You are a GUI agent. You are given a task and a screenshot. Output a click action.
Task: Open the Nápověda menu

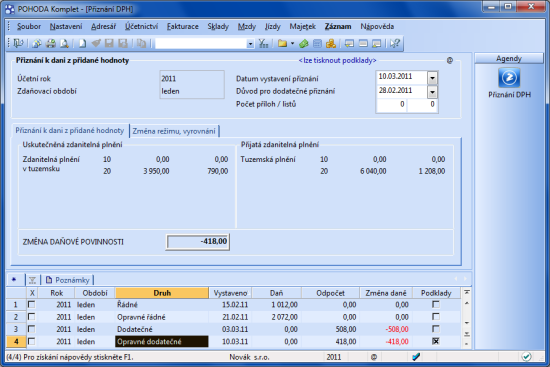tap(377, 26)
